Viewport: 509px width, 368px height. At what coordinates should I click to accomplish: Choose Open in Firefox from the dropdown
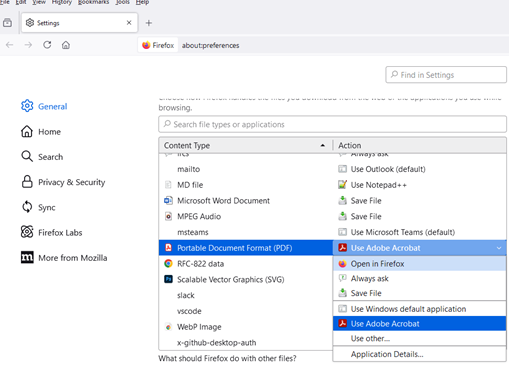(x=419, y=264)
